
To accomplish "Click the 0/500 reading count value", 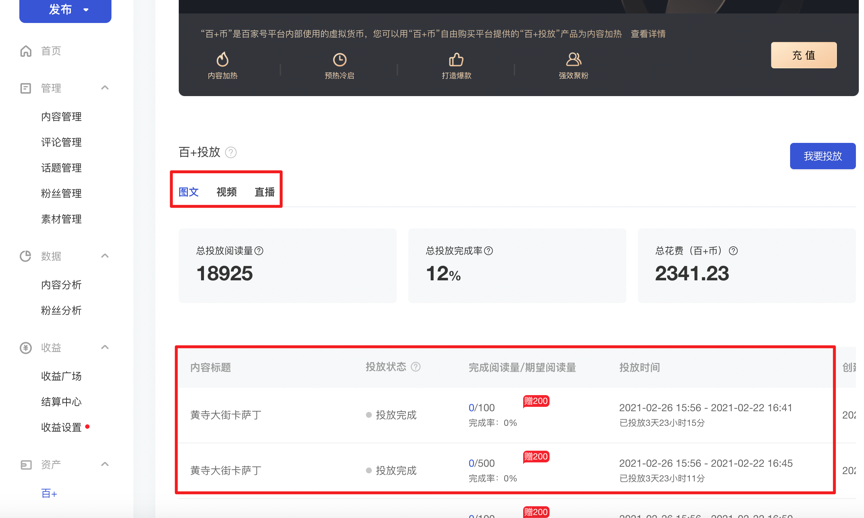I will 482,463.
